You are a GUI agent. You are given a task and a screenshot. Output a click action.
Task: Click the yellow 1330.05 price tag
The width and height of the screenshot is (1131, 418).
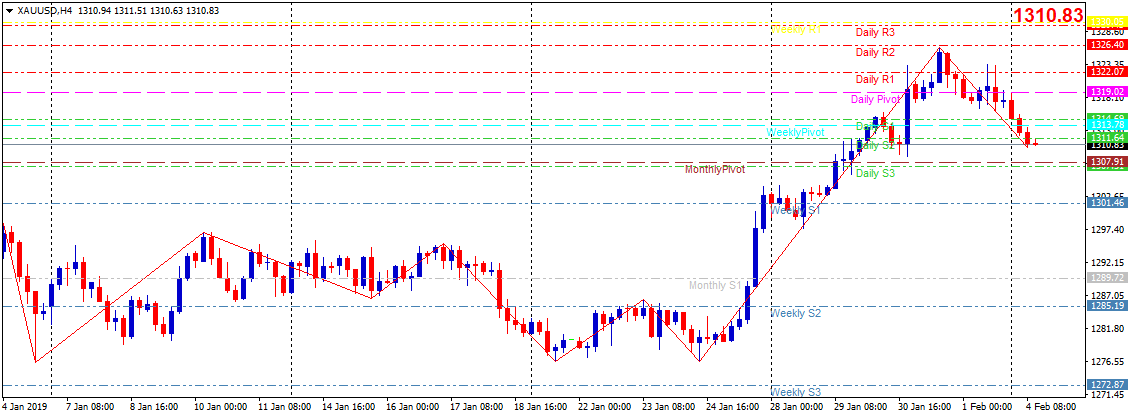[1107, 21]
